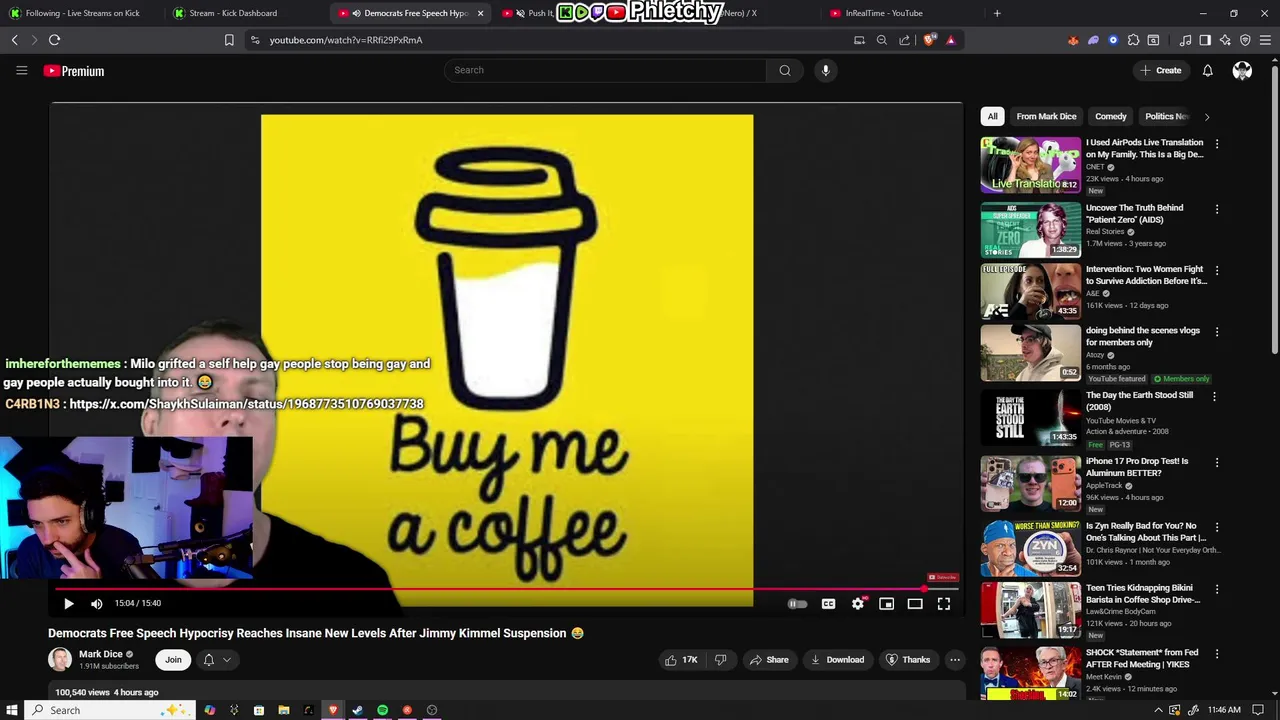The image size is (1280, 720).
Task: Click the Download button
Action: [837, 660]
